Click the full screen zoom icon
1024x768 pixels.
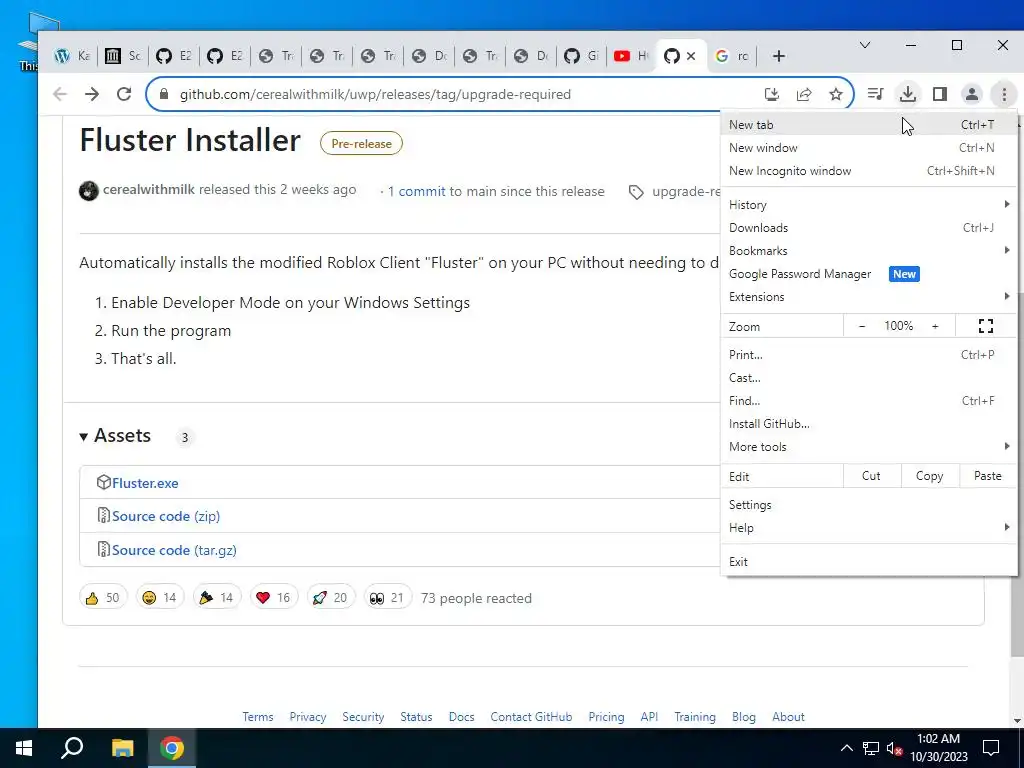click(985, 326)
